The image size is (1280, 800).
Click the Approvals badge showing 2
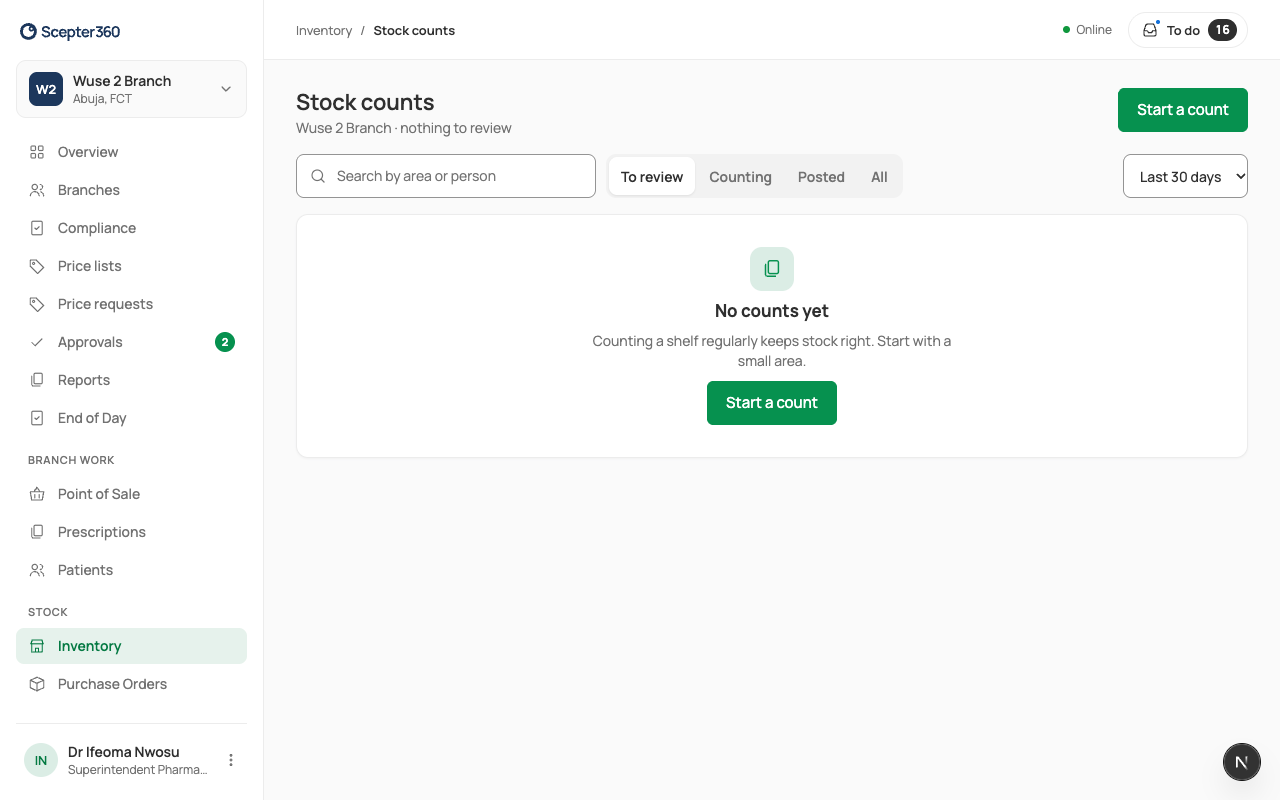tap(225, 342)
